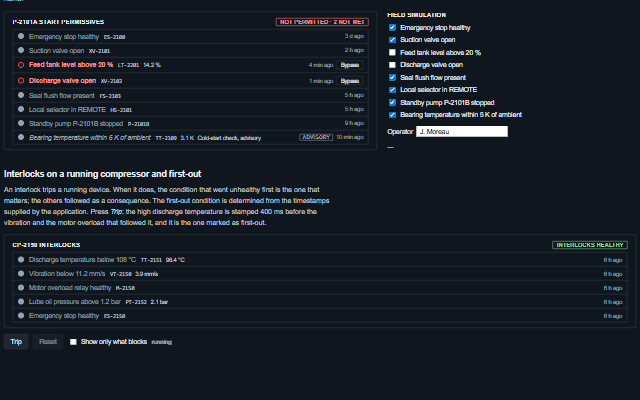This screenshot has height=400, width=640.
Task: Click 'Discharge valve open' red permissive text
Action: point(62,81)
